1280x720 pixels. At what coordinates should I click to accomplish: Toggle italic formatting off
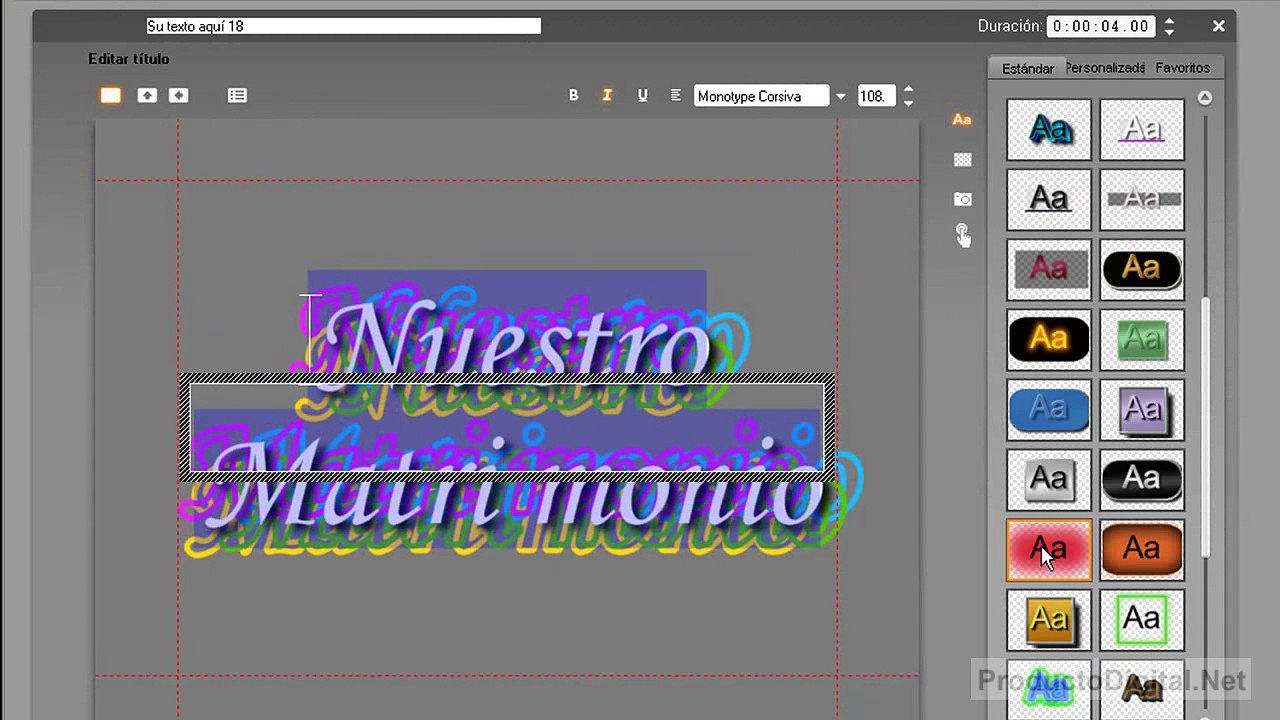(x=606, y=95)
